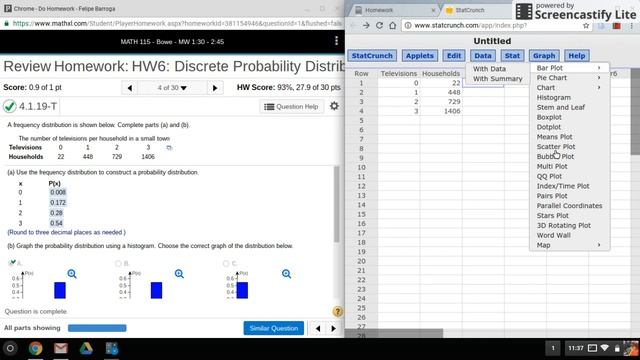Click the Similar Question button
This screenshot has height=360, width=640.
click(273, 328)
